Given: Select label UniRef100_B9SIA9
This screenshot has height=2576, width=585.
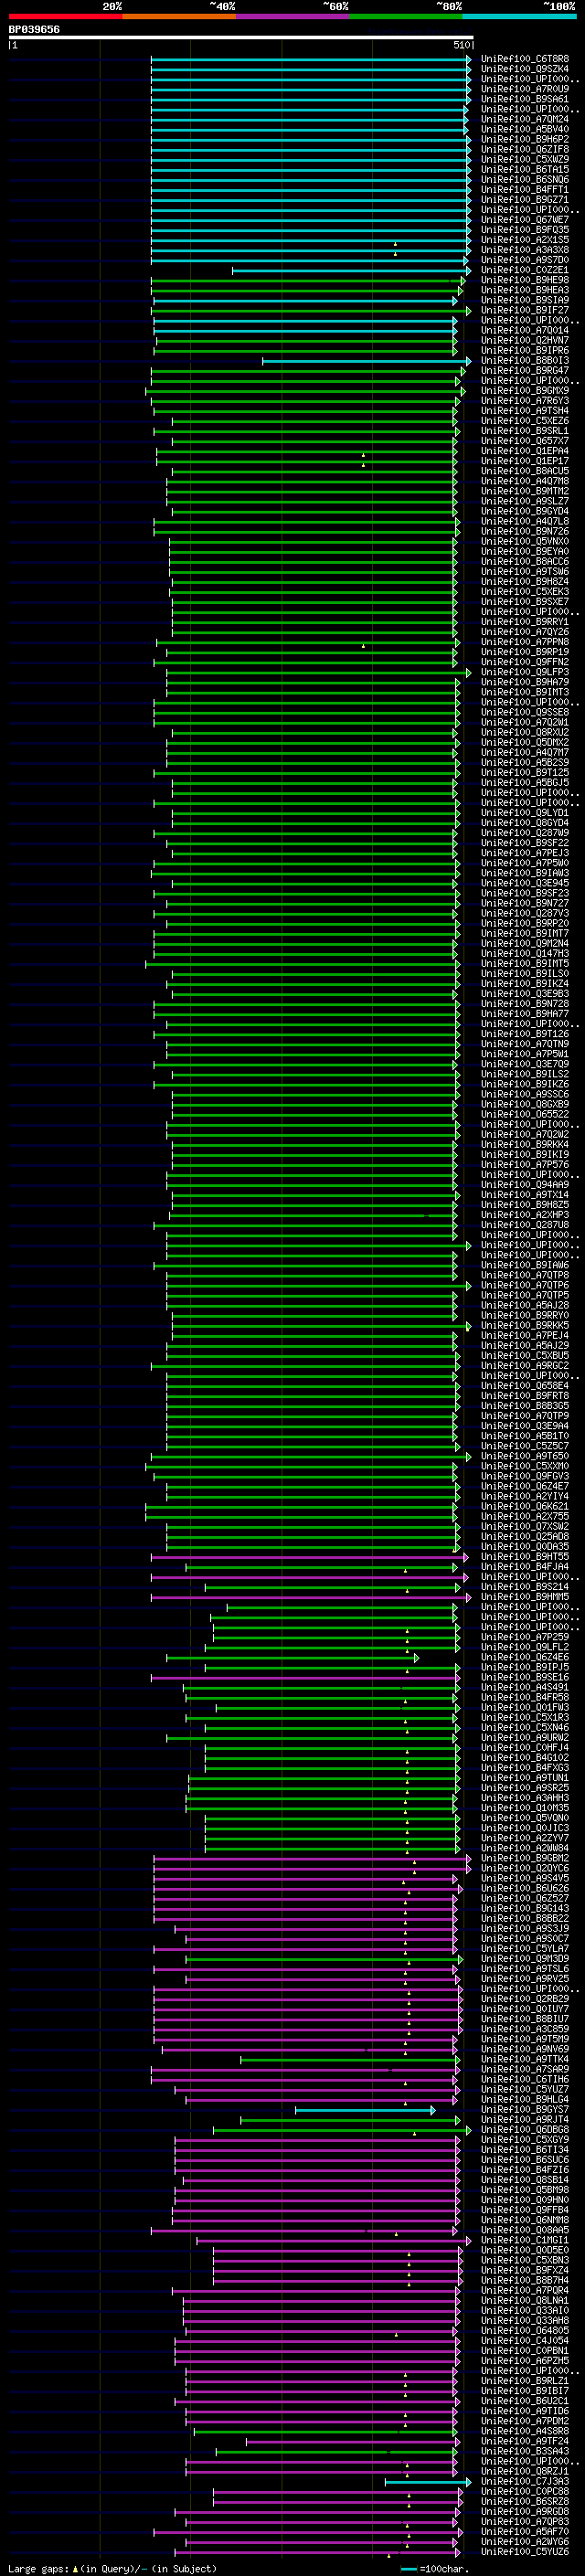Looking at the screenshot, I should [x=525, y=300].
